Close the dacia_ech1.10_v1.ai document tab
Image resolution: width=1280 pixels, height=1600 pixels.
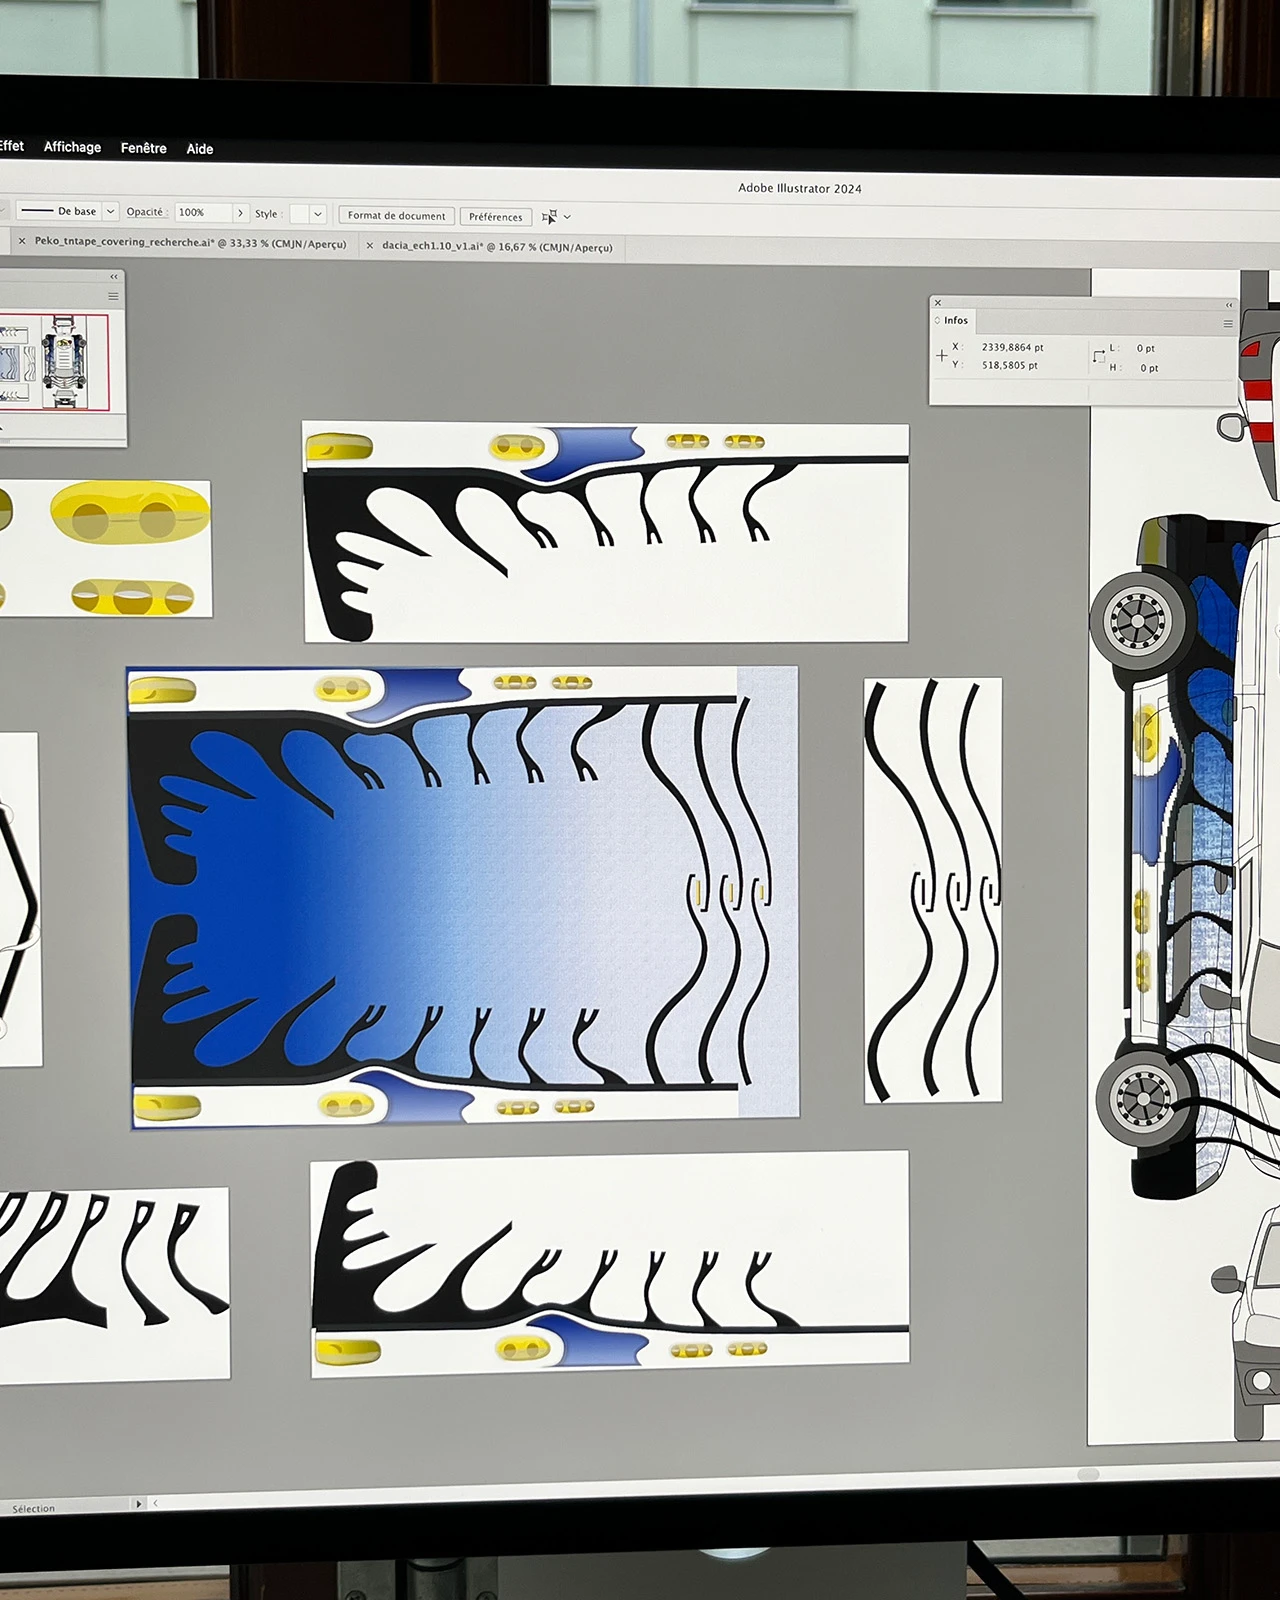[370, 245]
